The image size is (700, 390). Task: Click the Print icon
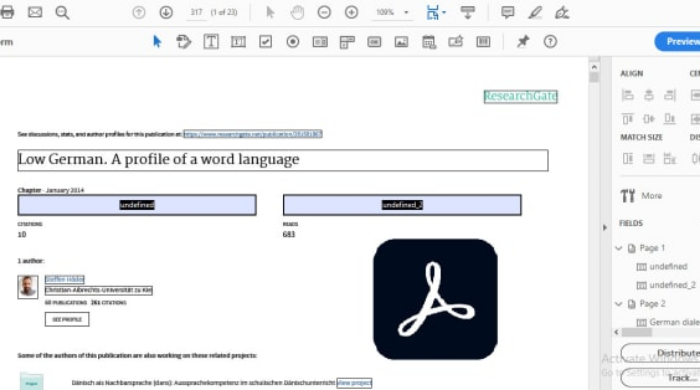click(x=7, y=12)
